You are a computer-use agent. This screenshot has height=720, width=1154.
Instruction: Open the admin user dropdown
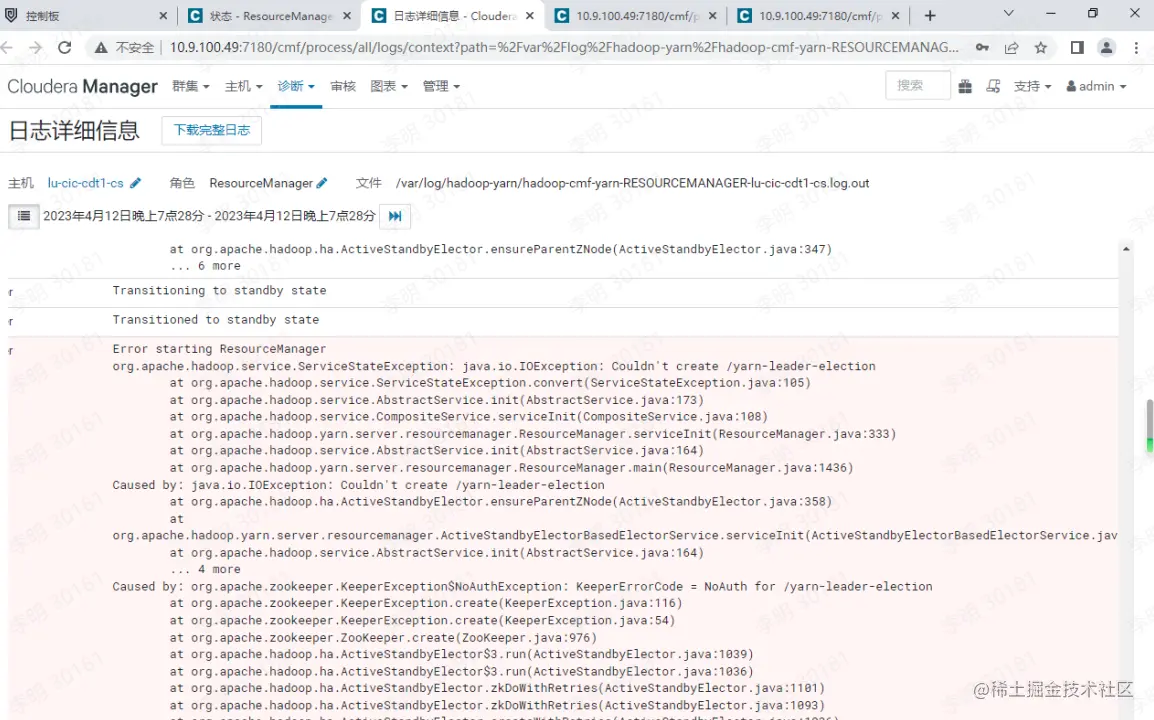(x=1097, y=86)
